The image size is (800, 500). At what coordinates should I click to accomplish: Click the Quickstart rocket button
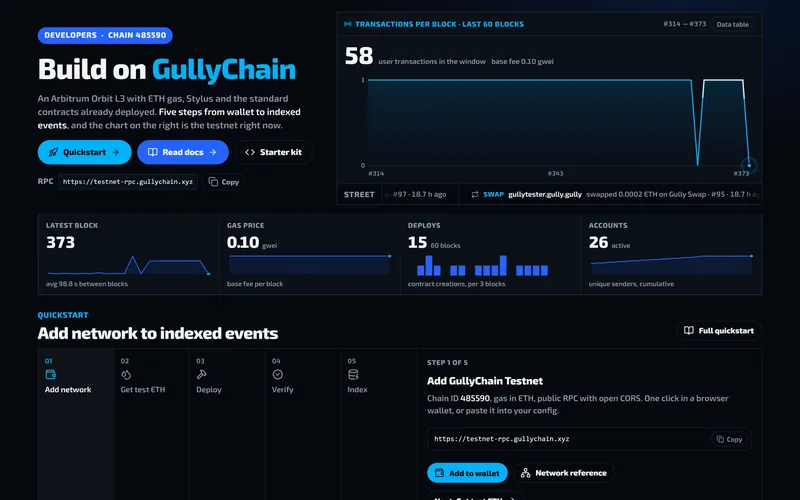pos(84,152)
